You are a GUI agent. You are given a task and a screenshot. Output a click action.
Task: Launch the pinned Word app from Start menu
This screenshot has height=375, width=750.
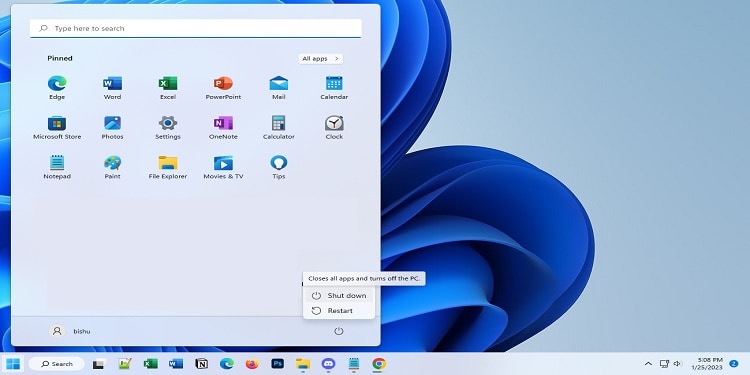(112, 88)
